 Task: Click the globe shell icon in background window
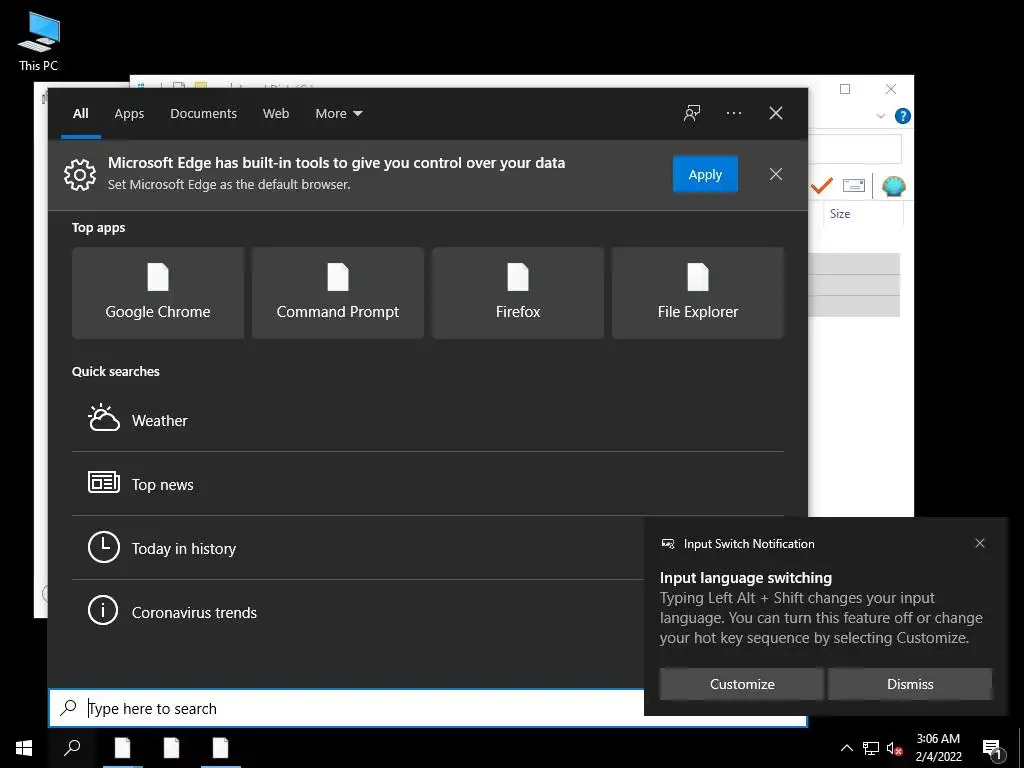point(893,186)
